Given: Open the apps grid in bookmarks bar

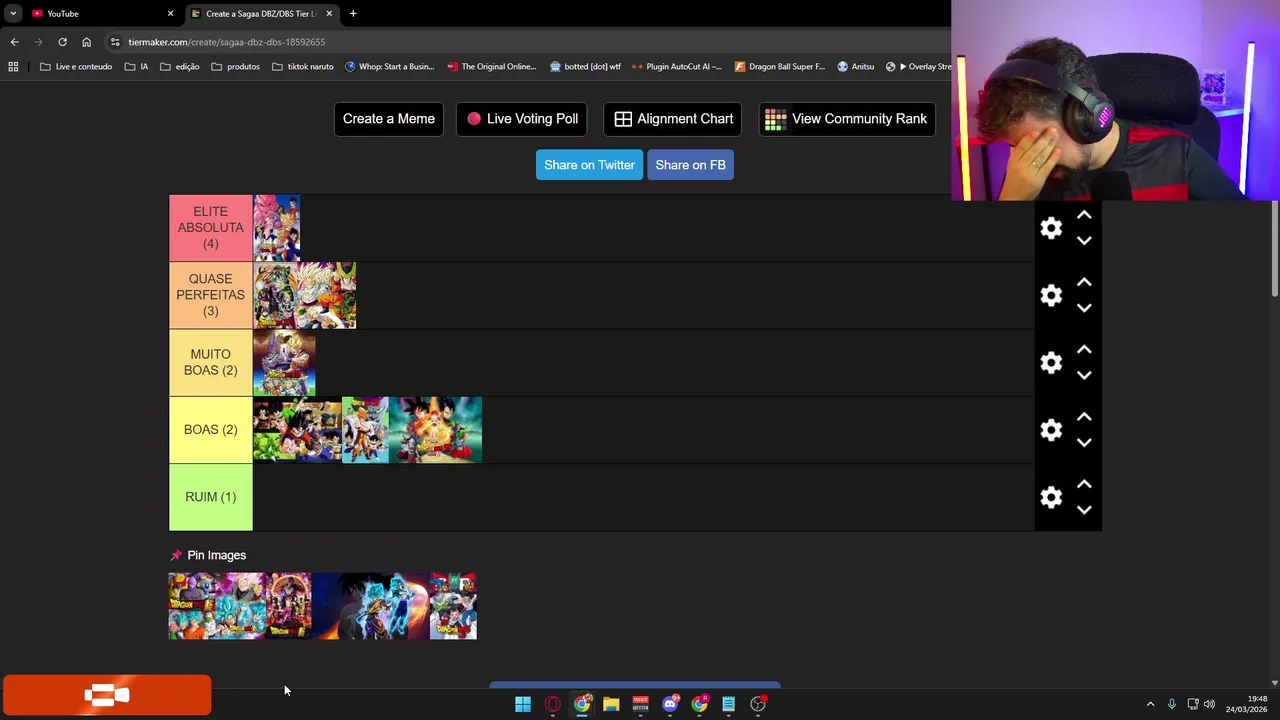Looking at the screenshot, I should [x=13, y=67].
